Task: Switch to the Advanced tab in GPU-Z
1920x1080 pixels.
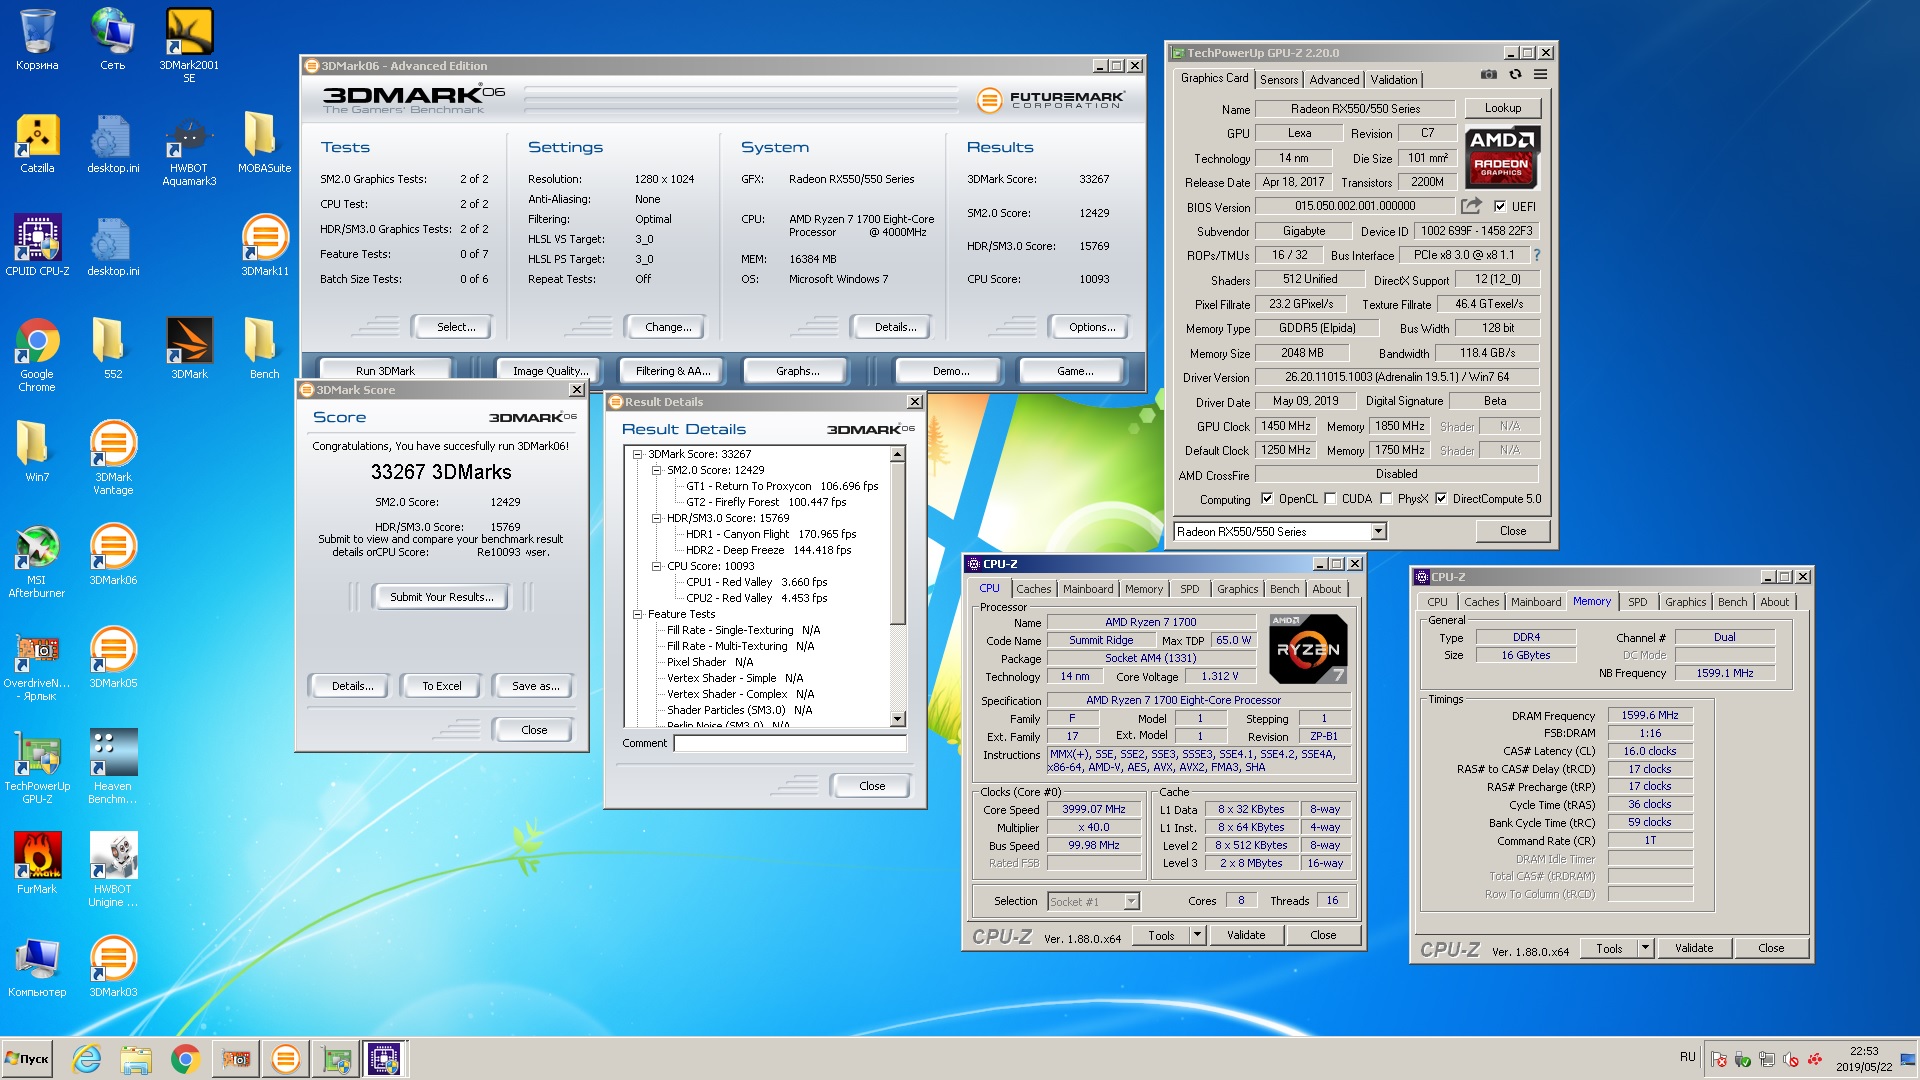Action: (x=1334, y=80)
